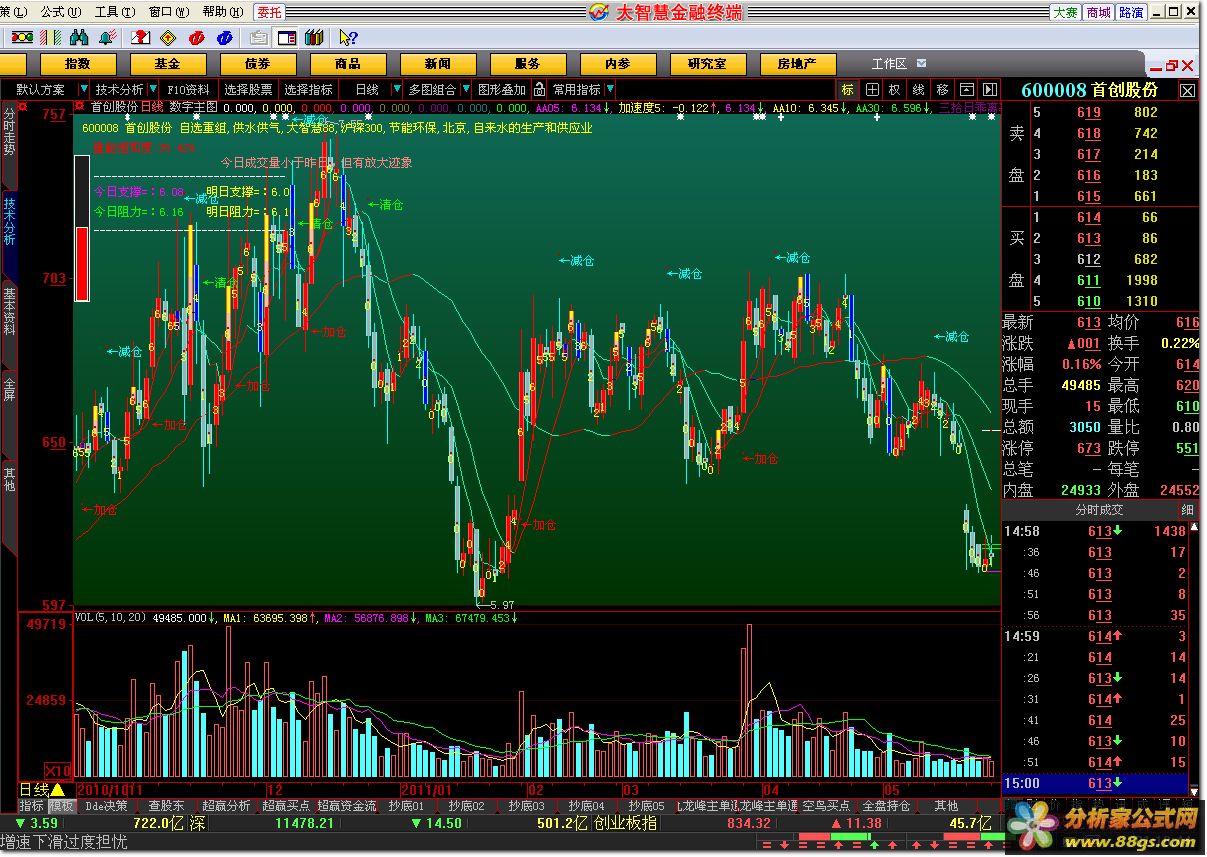1207x857 pixels.
Task: Click the red circular logo icon
Action: point(197,38)
